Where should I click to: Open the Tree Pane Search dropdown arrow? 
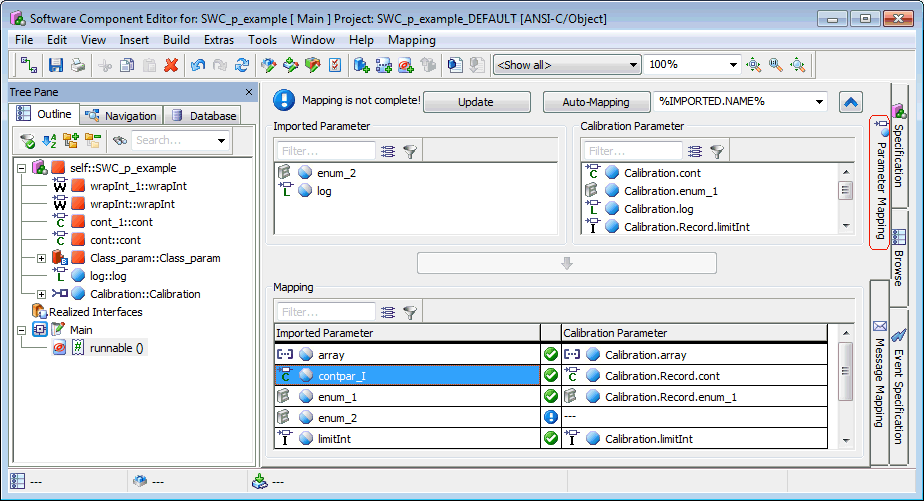(x=221, y=140)
